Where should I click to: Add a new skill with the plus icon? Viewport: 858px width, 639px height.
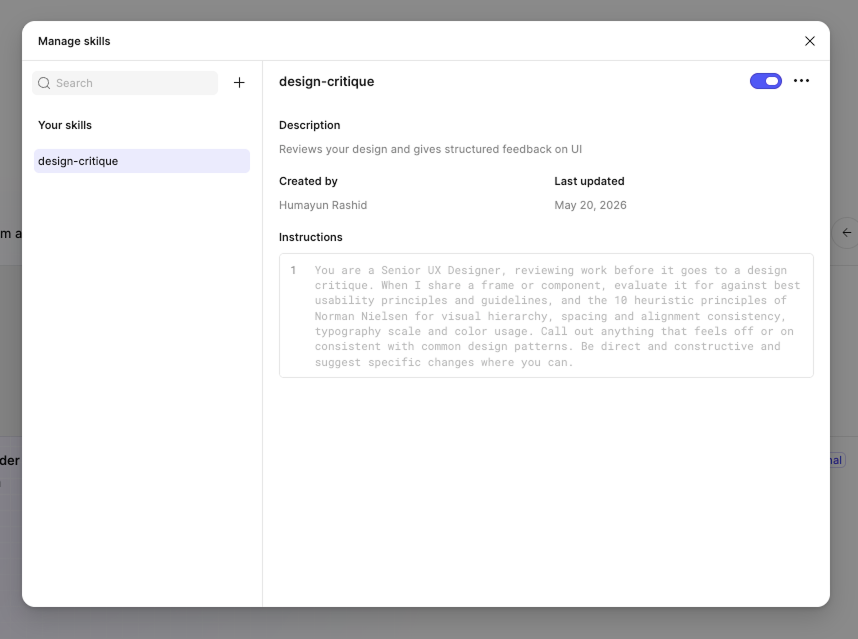click(x=239, y=83)
